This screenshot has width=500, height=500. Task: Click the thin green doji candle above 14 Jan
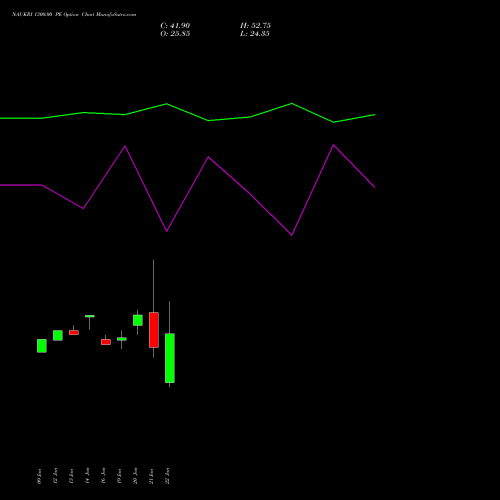click(x=90, y=316)
